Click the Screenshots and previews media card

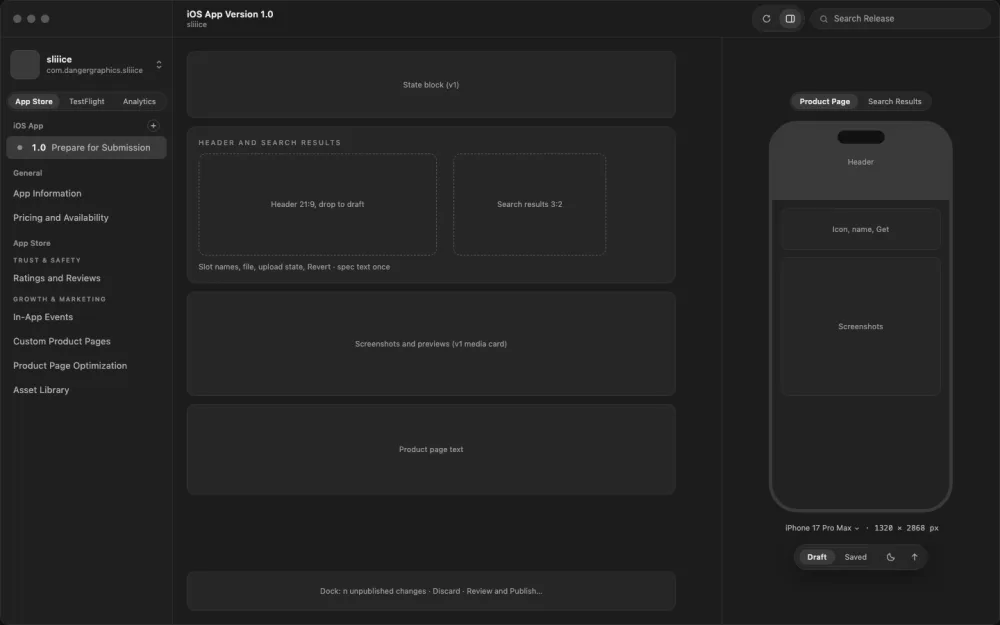click(431, 344)
